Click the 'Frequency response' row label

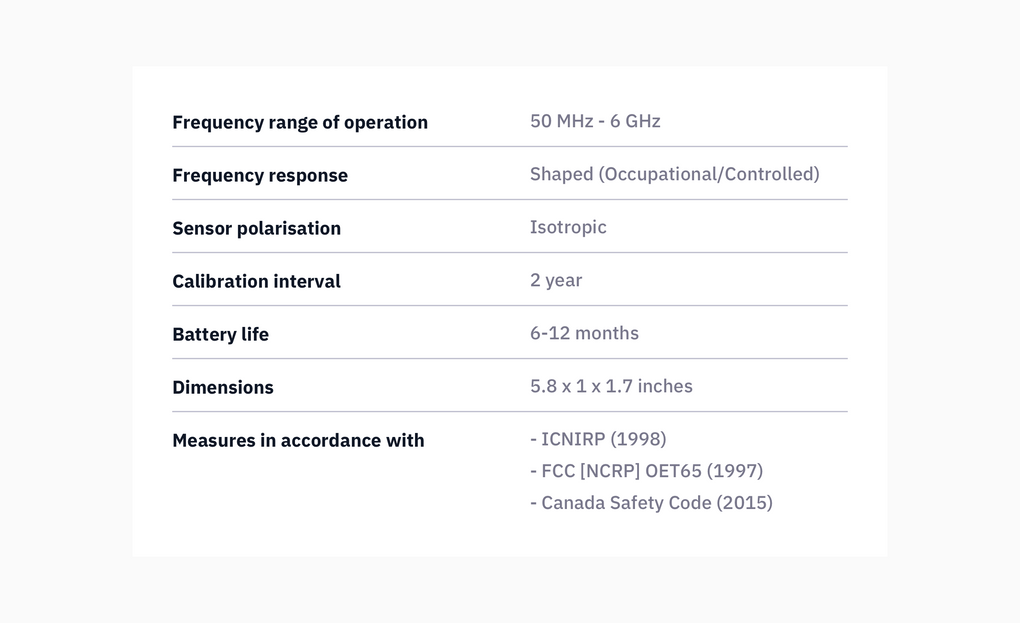(x=260, y=175)
